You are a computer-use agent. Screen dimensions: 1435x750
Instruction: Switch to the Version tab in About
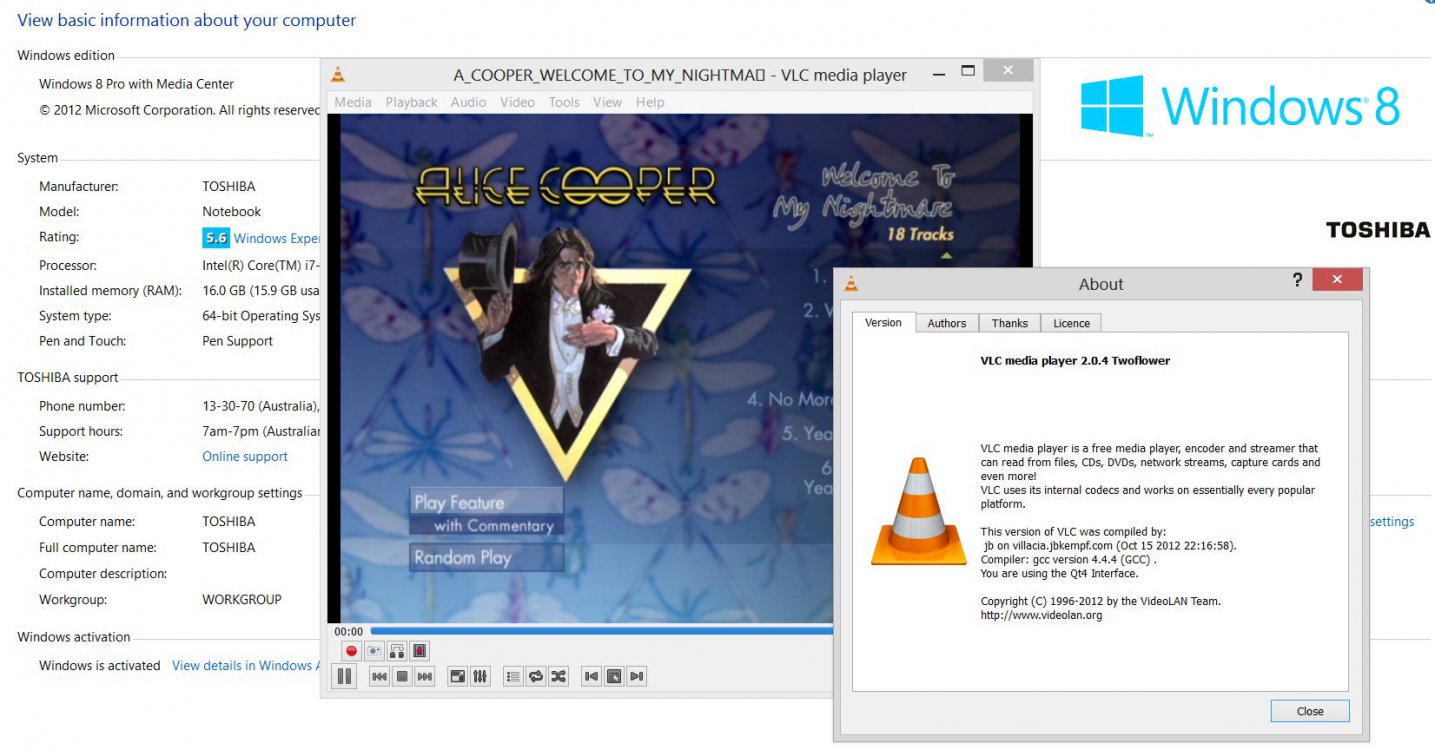(883, 322)
